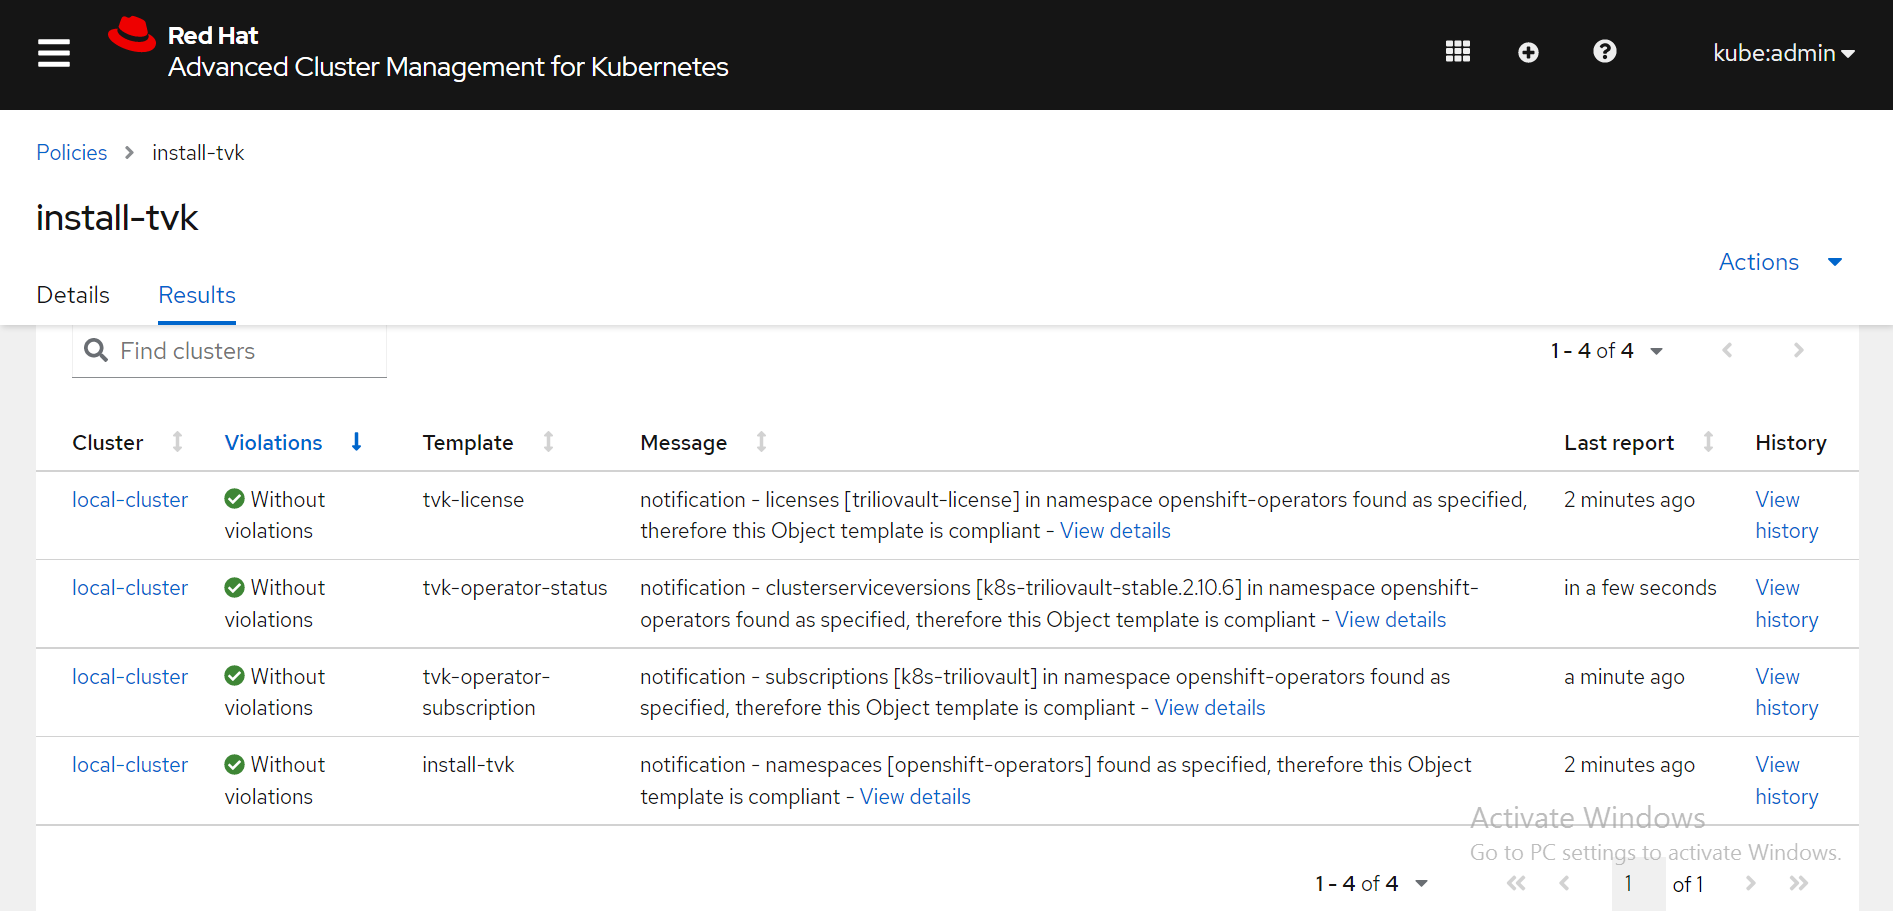The width and height of the screenshot is (1893, 911).
Task: Select the Results tab
Action: (197, 295)
